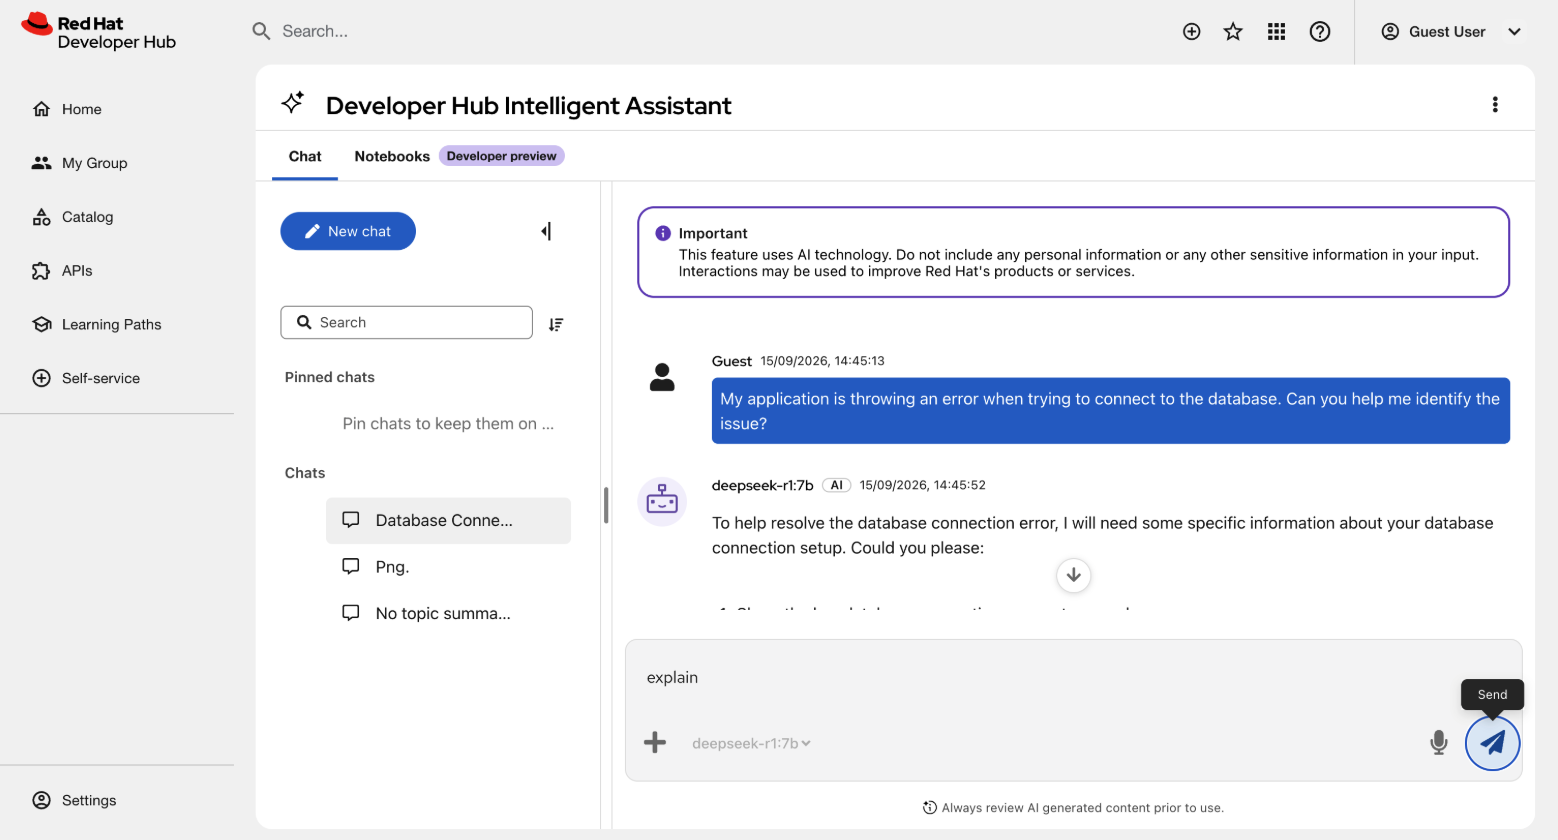Send the message with paper plane button

pos(1492,743)
